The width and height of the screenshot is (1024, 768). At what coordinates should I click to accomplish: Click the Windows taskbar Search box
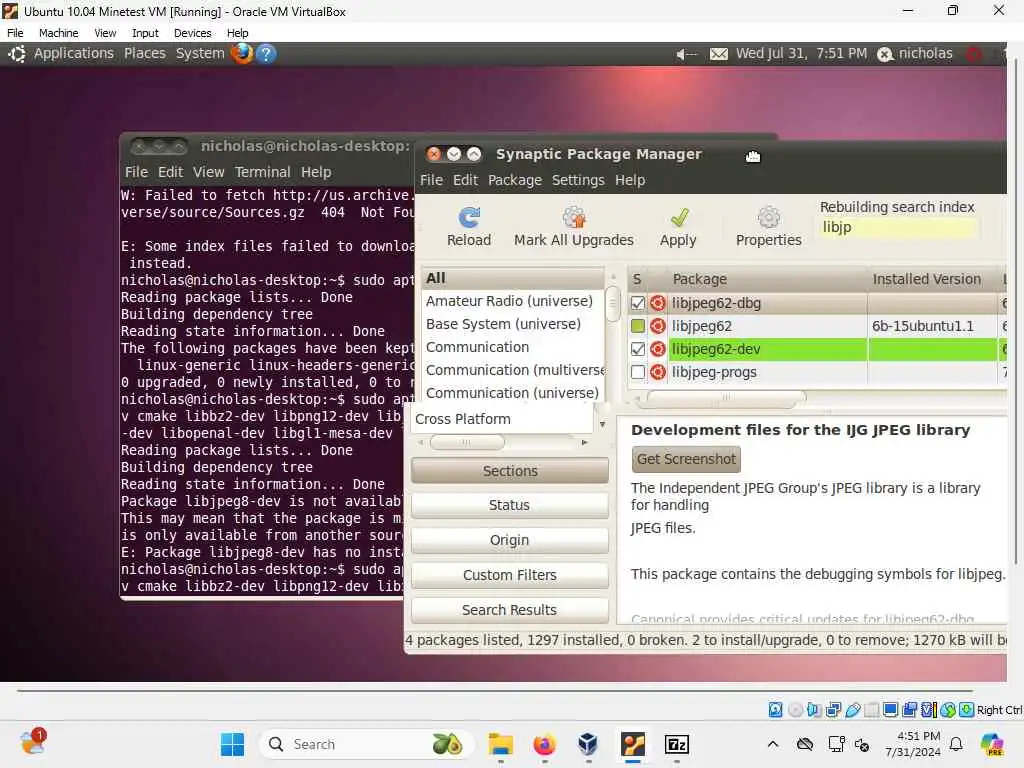(366, 744)
